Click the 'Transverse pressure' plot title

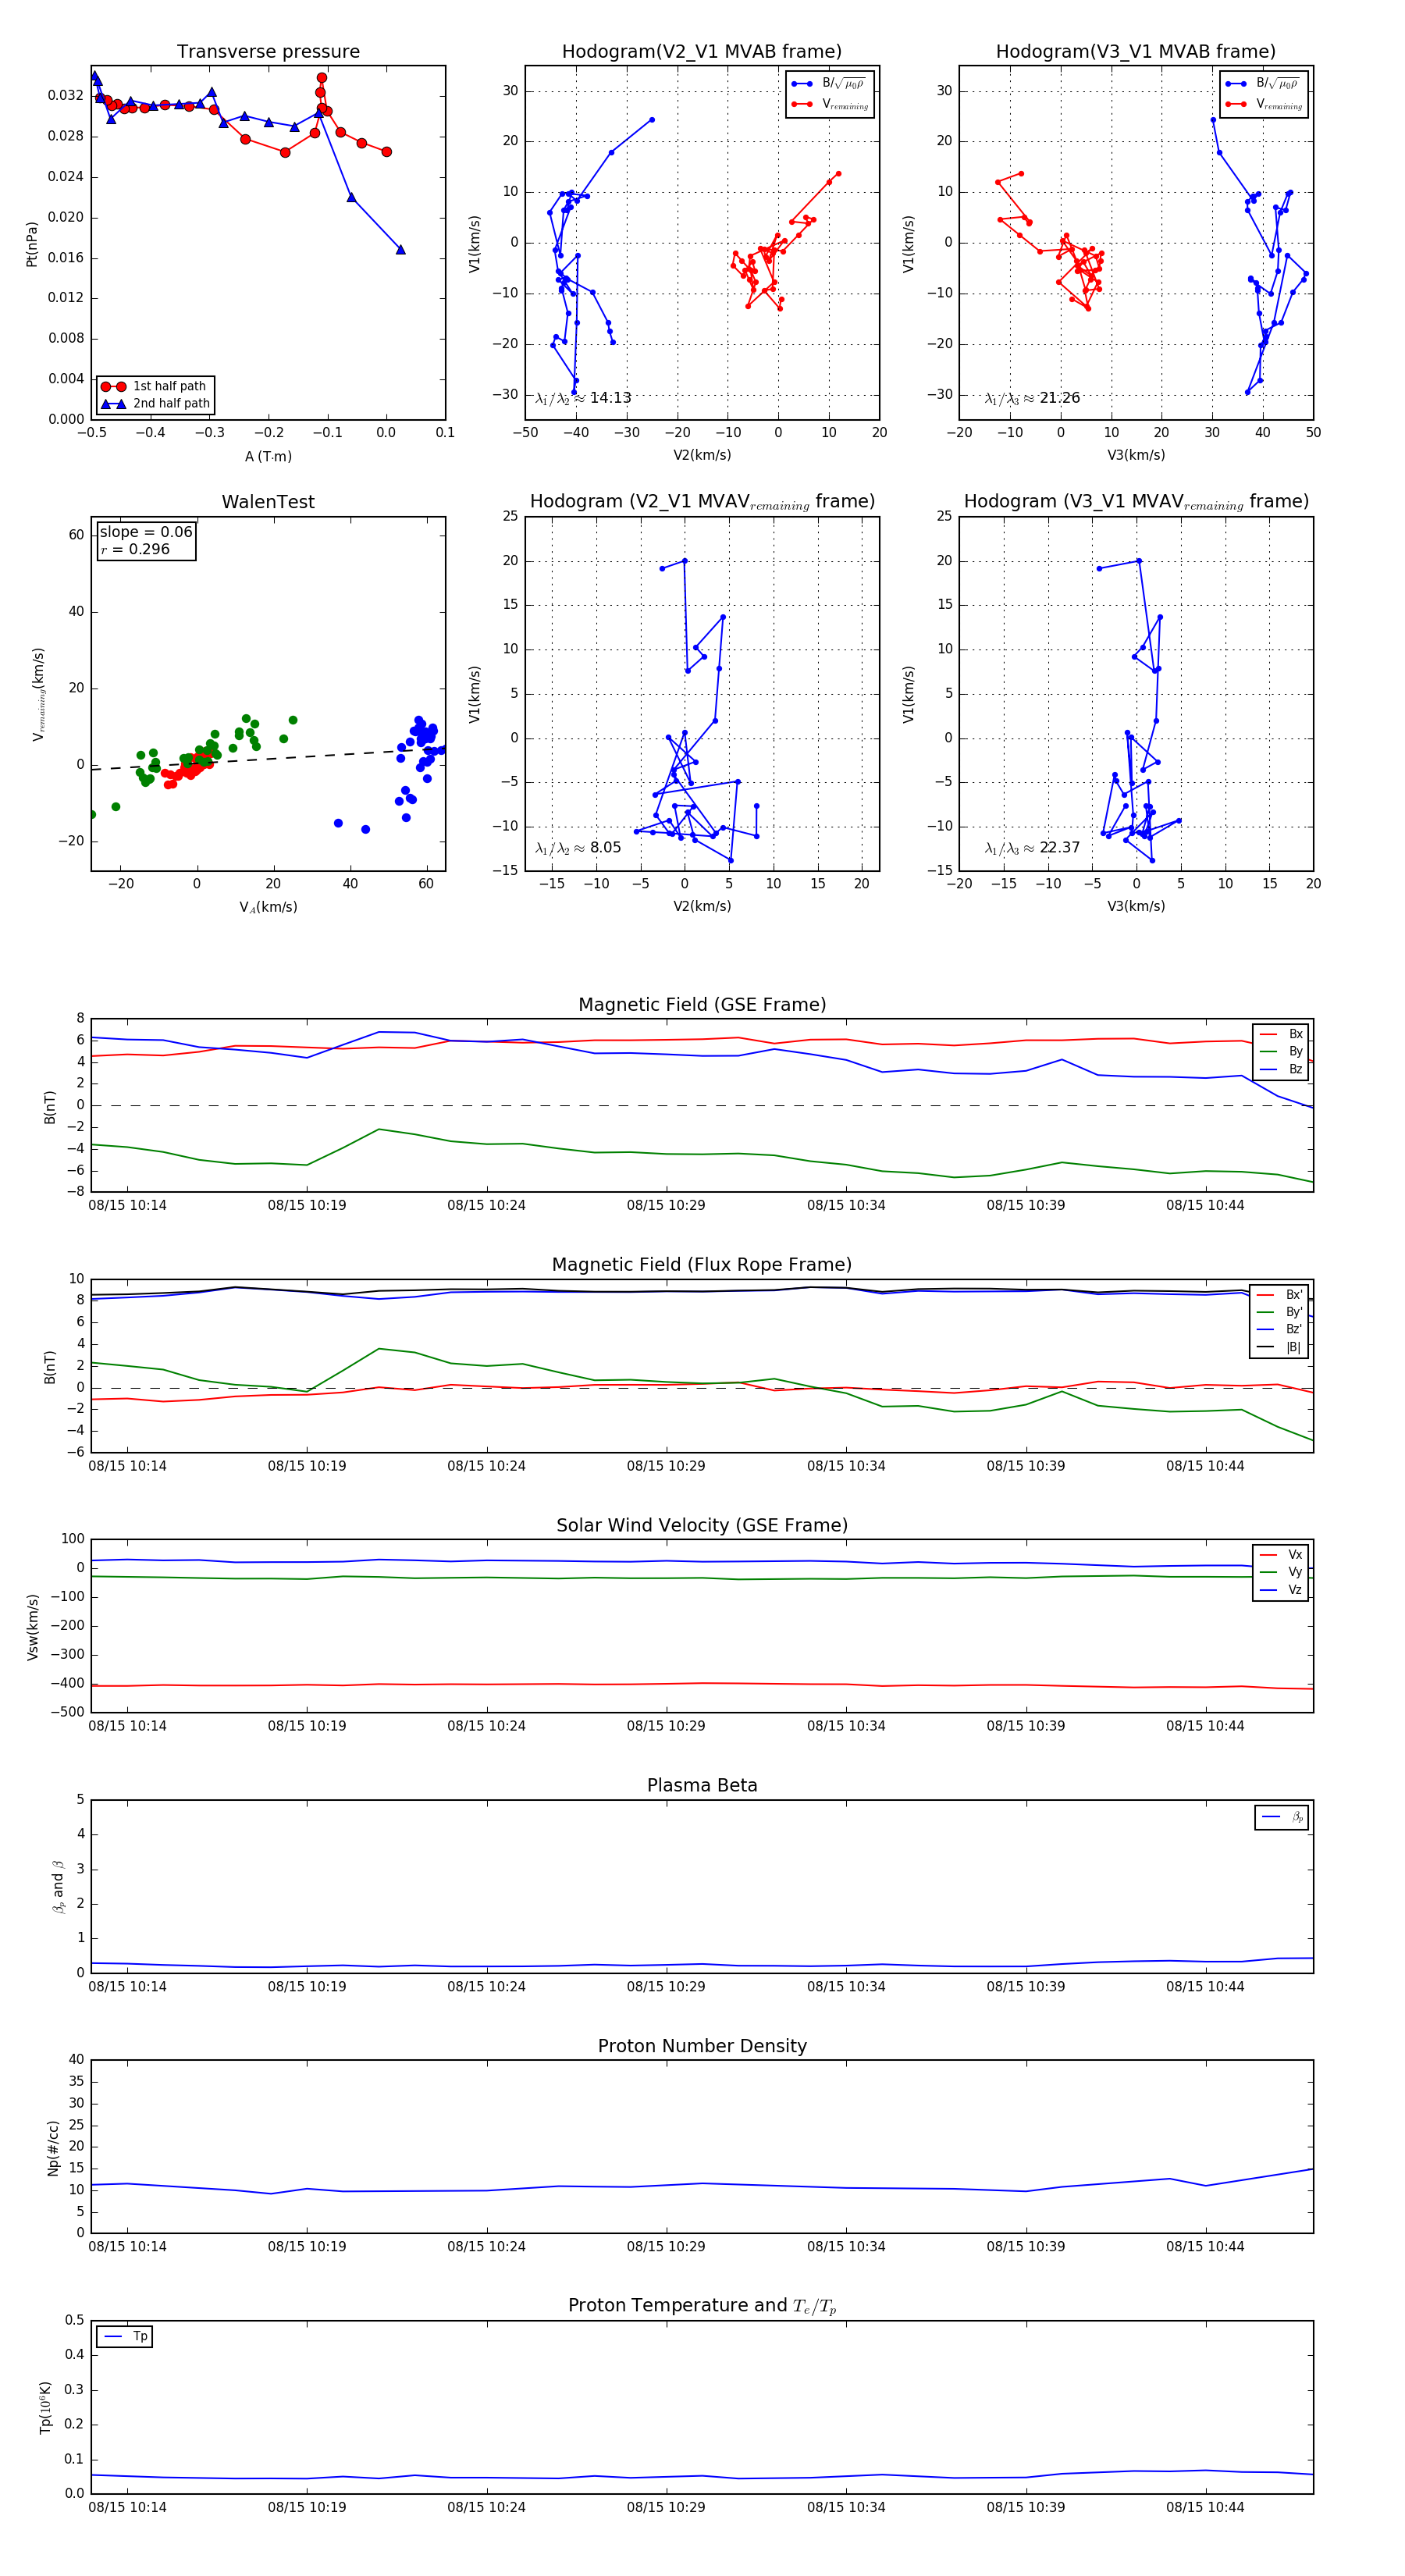click(x=268, y=52)
